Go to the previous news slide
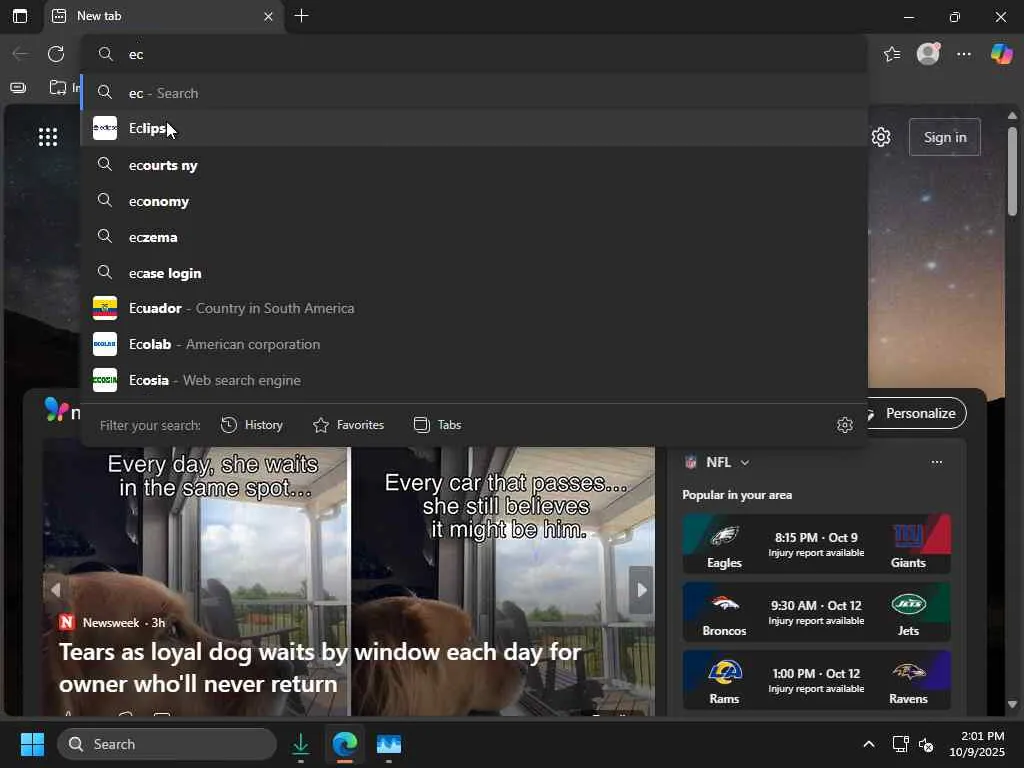The image size is (1024, 768). [x=56, y=590]
